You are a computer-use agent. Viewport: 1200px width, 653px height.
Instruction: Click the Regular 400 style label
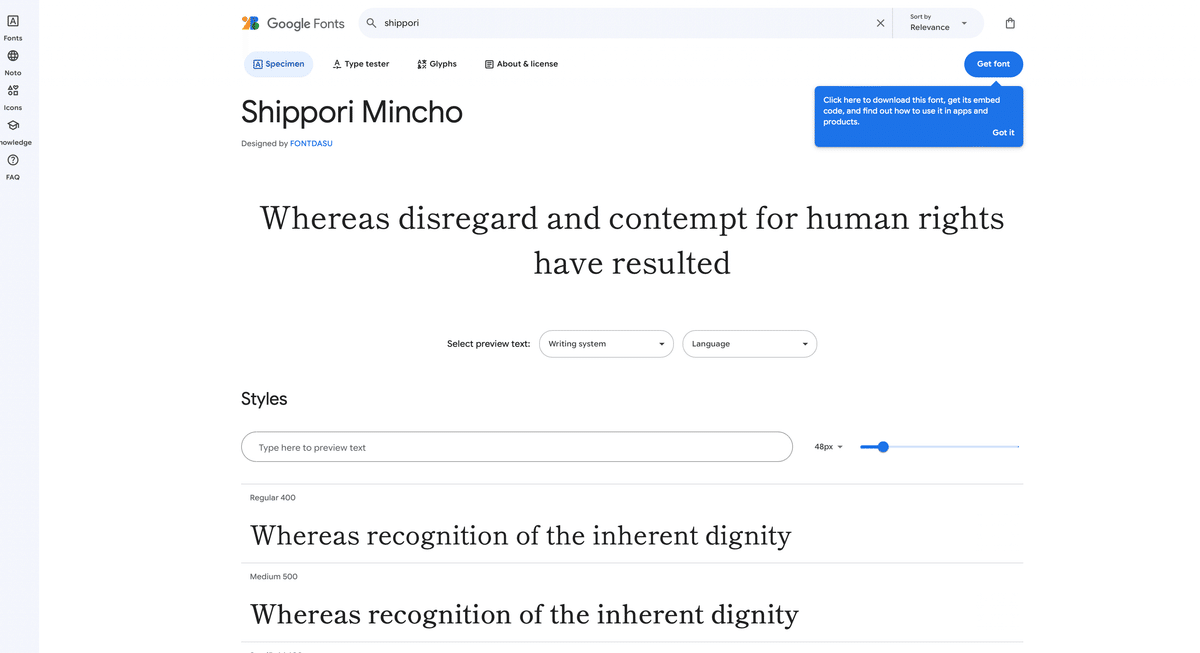pos(273,498)
